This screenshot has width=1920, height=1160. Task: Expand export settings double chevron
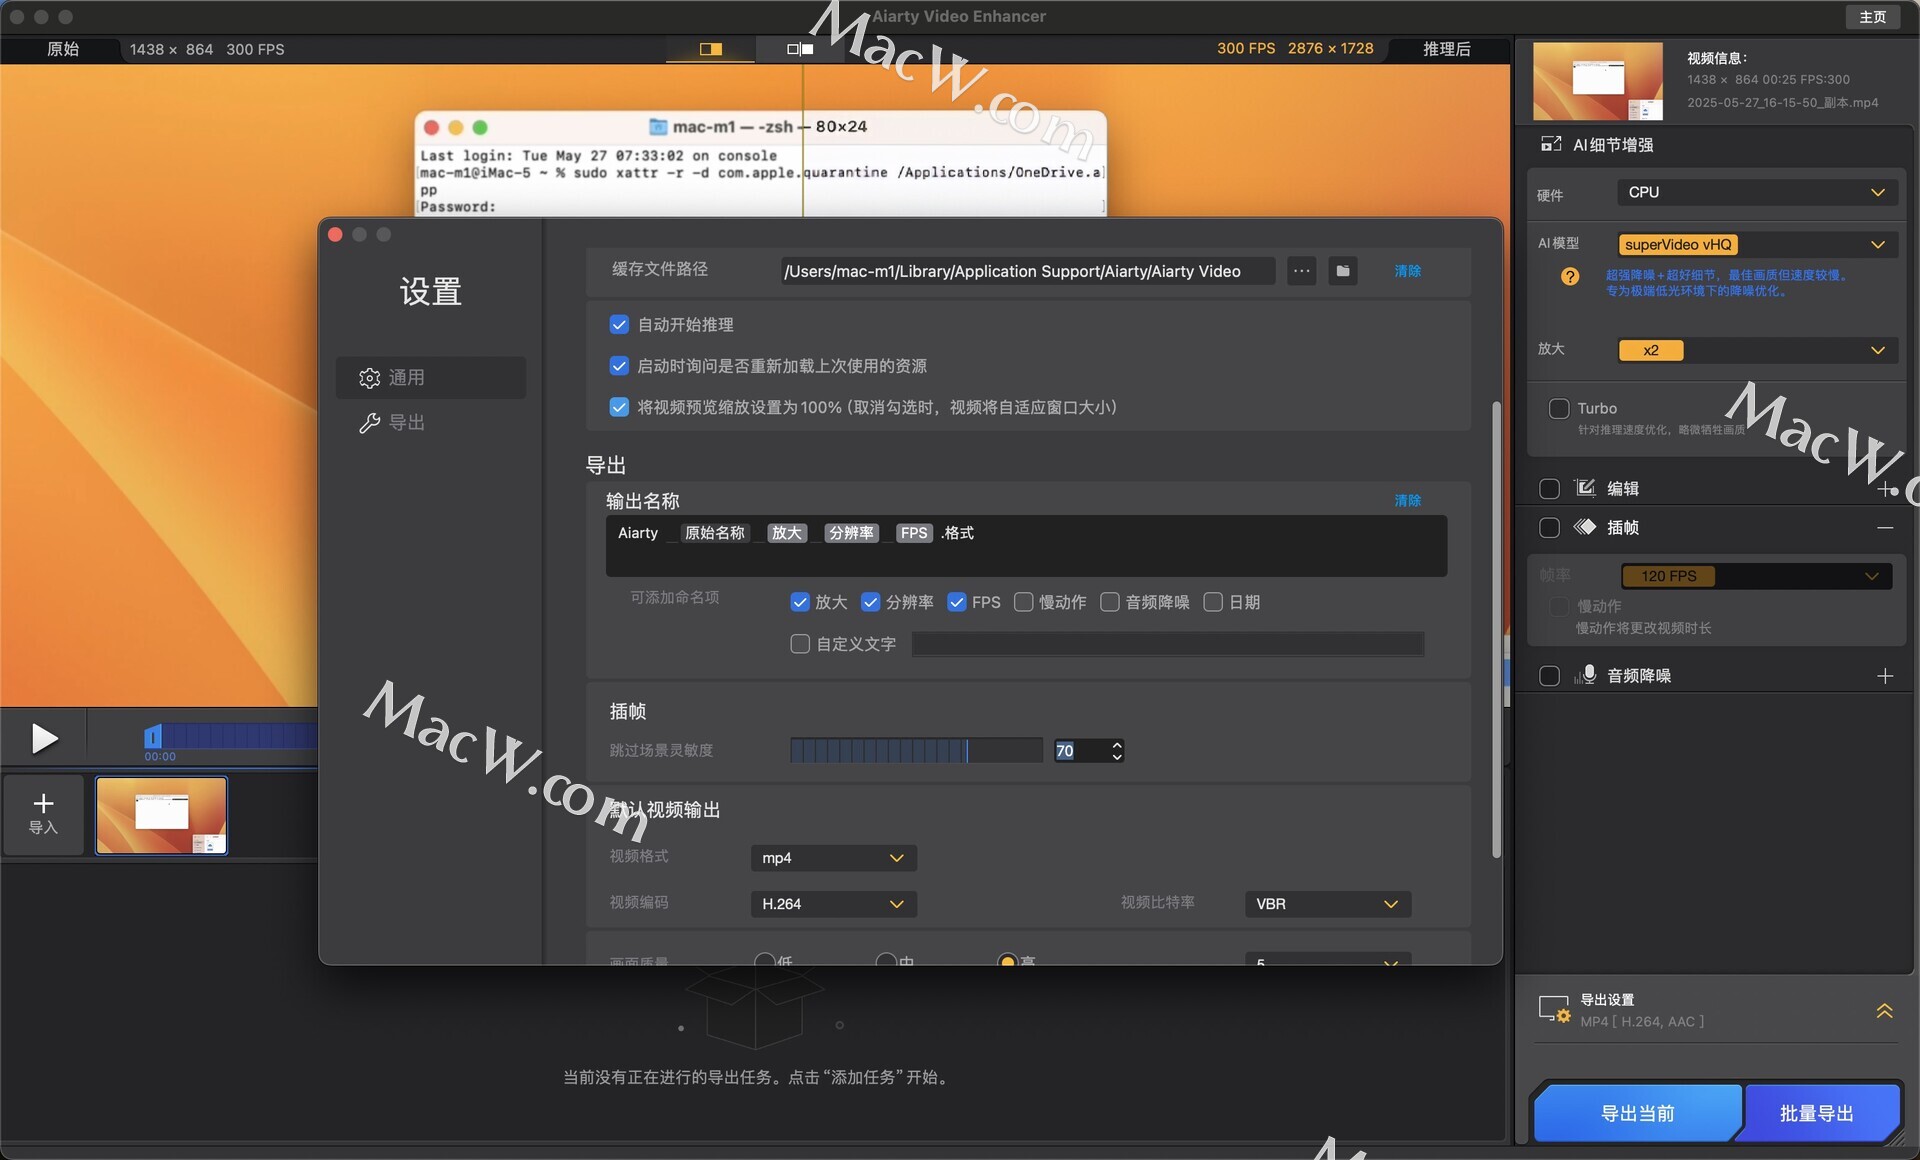pyautogui.click(x=1884, y=1011)
